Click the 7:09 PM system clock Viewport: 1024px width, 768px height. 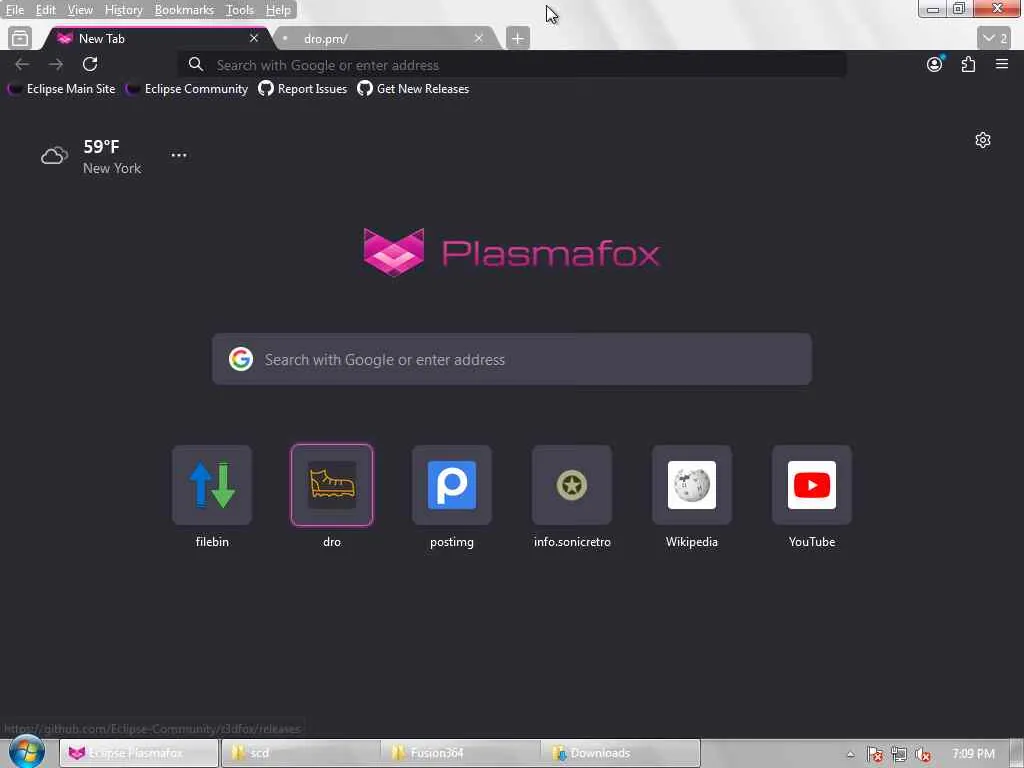pos(973,754)
